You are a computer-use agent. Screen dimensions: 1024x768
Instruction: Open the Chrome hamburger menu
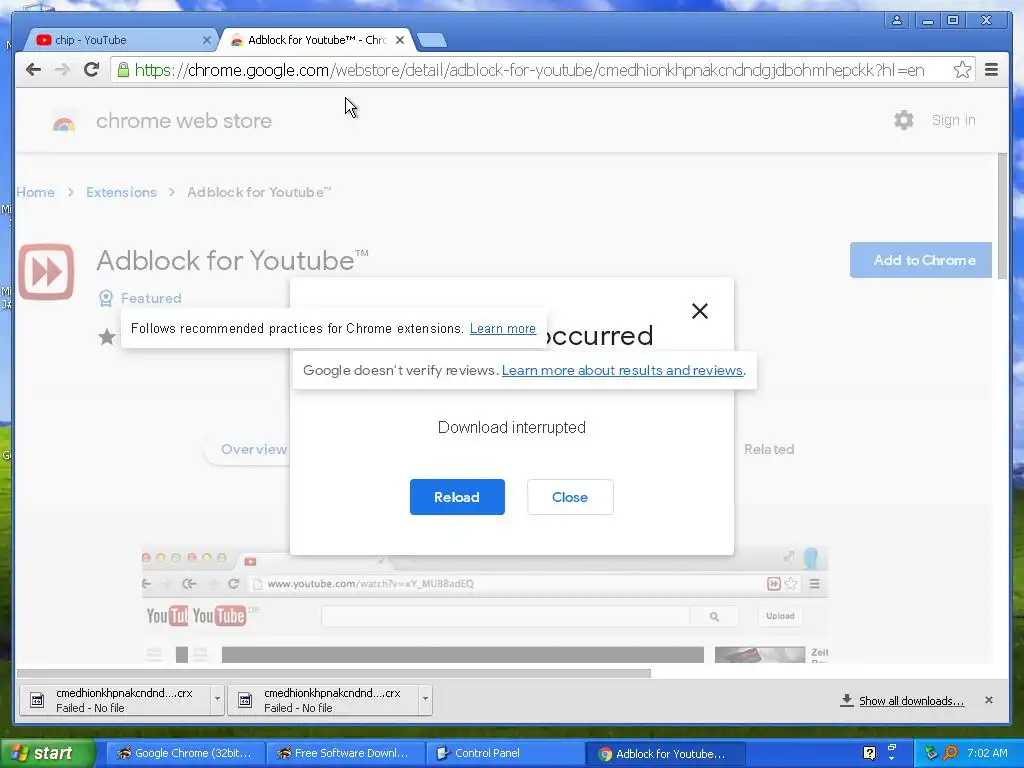(991, 69)
